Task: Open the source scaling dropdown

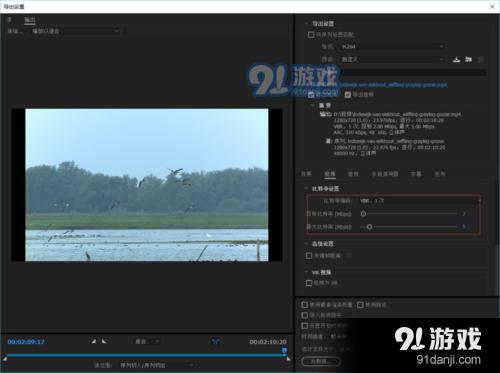Action: [x=75, y=31]
